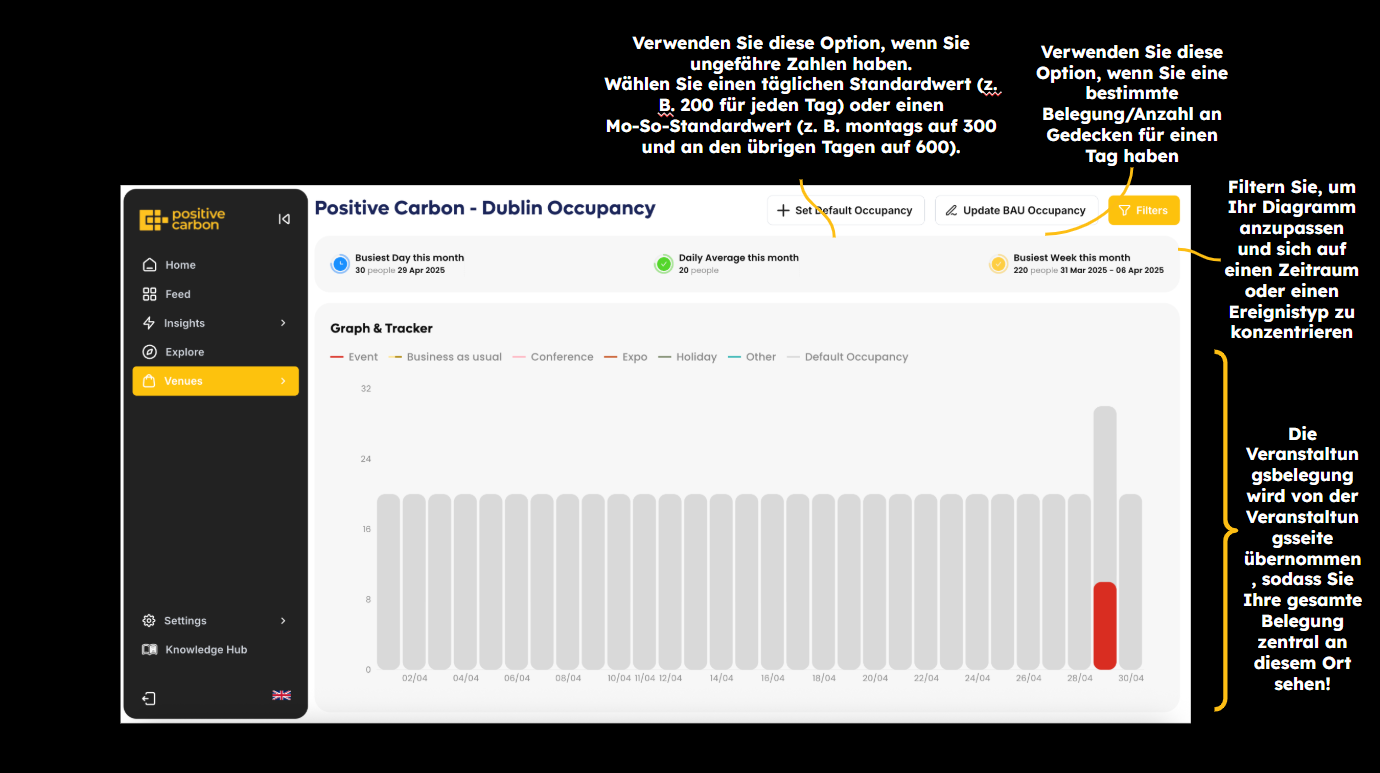This screenshot has height=773, width=1380.
Task: Open the yellow Filters button
Action: pyautogui.click(x=1143, y=210)
